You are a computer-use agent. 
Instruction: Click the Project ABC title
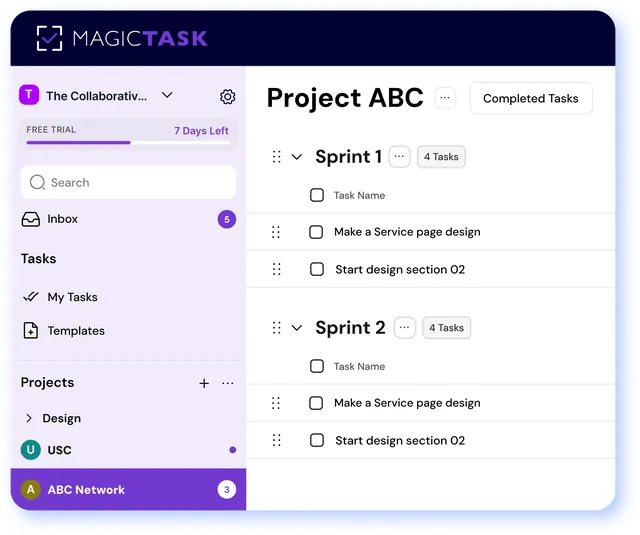point(345,98)
